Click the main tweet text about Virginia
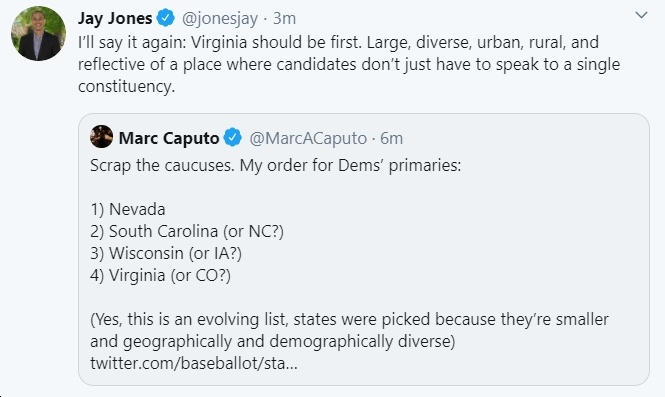665x397 pixels. (x=349, y=64)
